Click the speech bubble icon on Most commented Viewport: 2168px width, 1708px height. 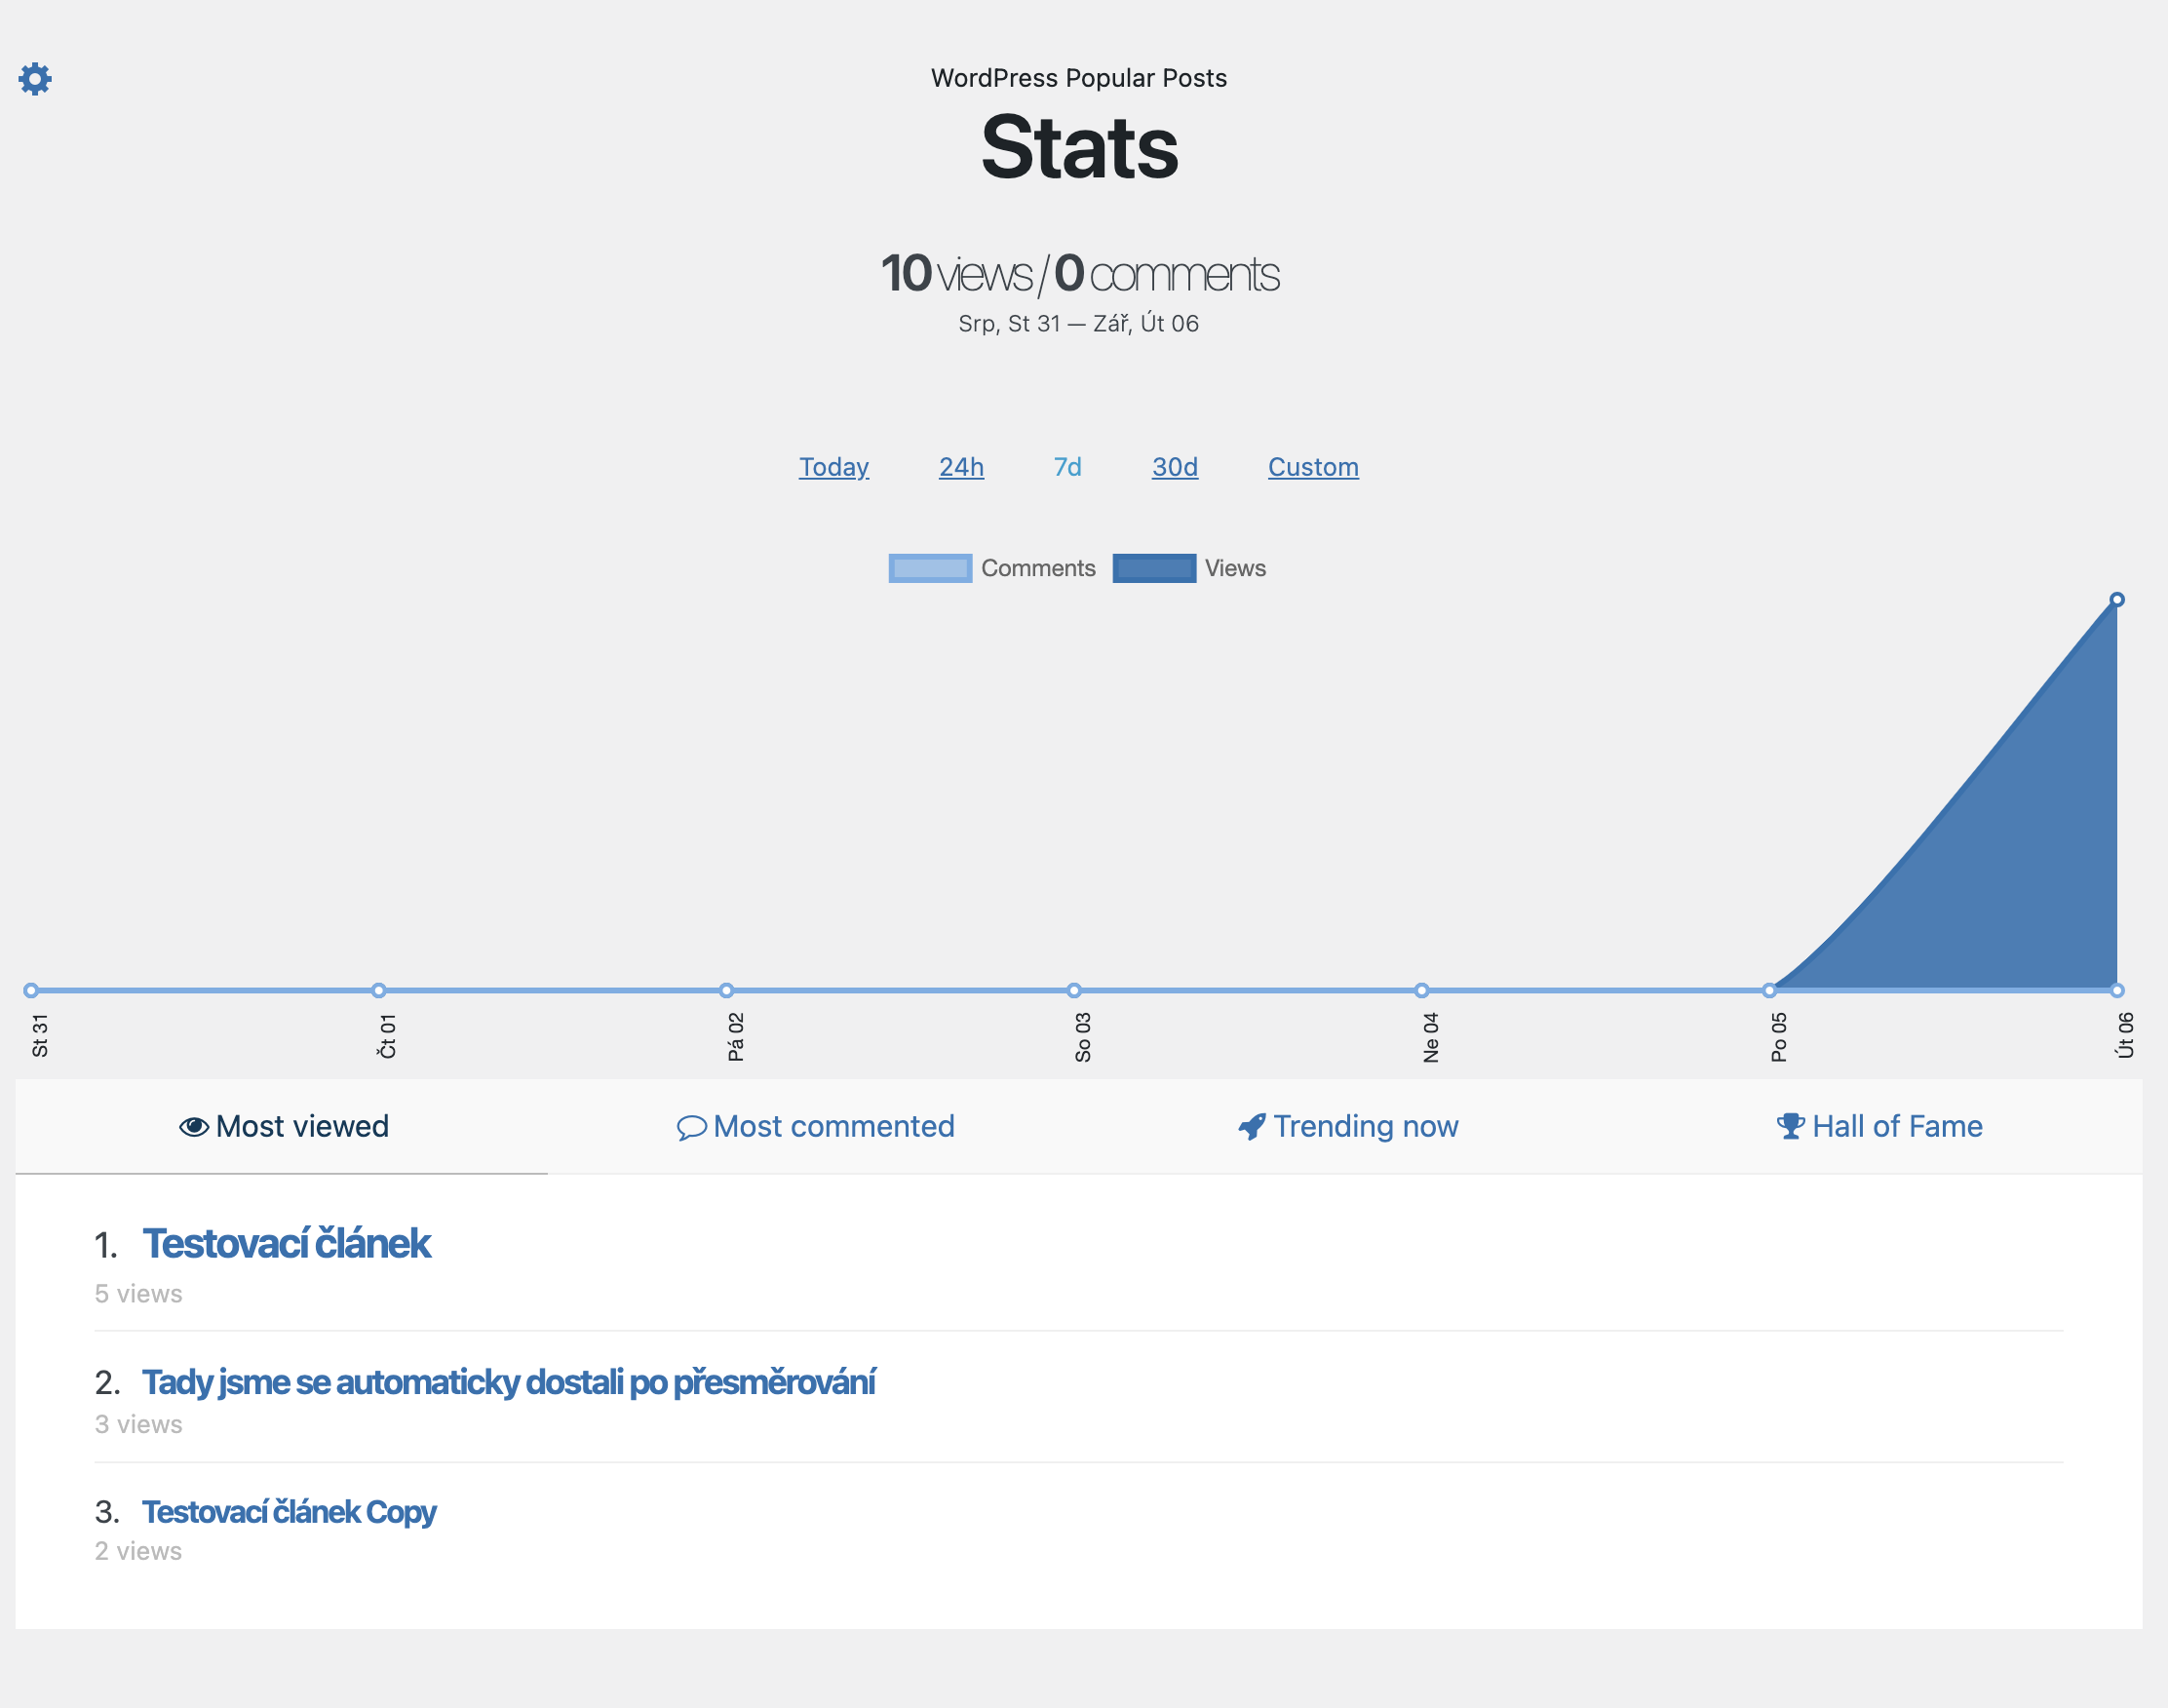click(x=691, y=1128)
